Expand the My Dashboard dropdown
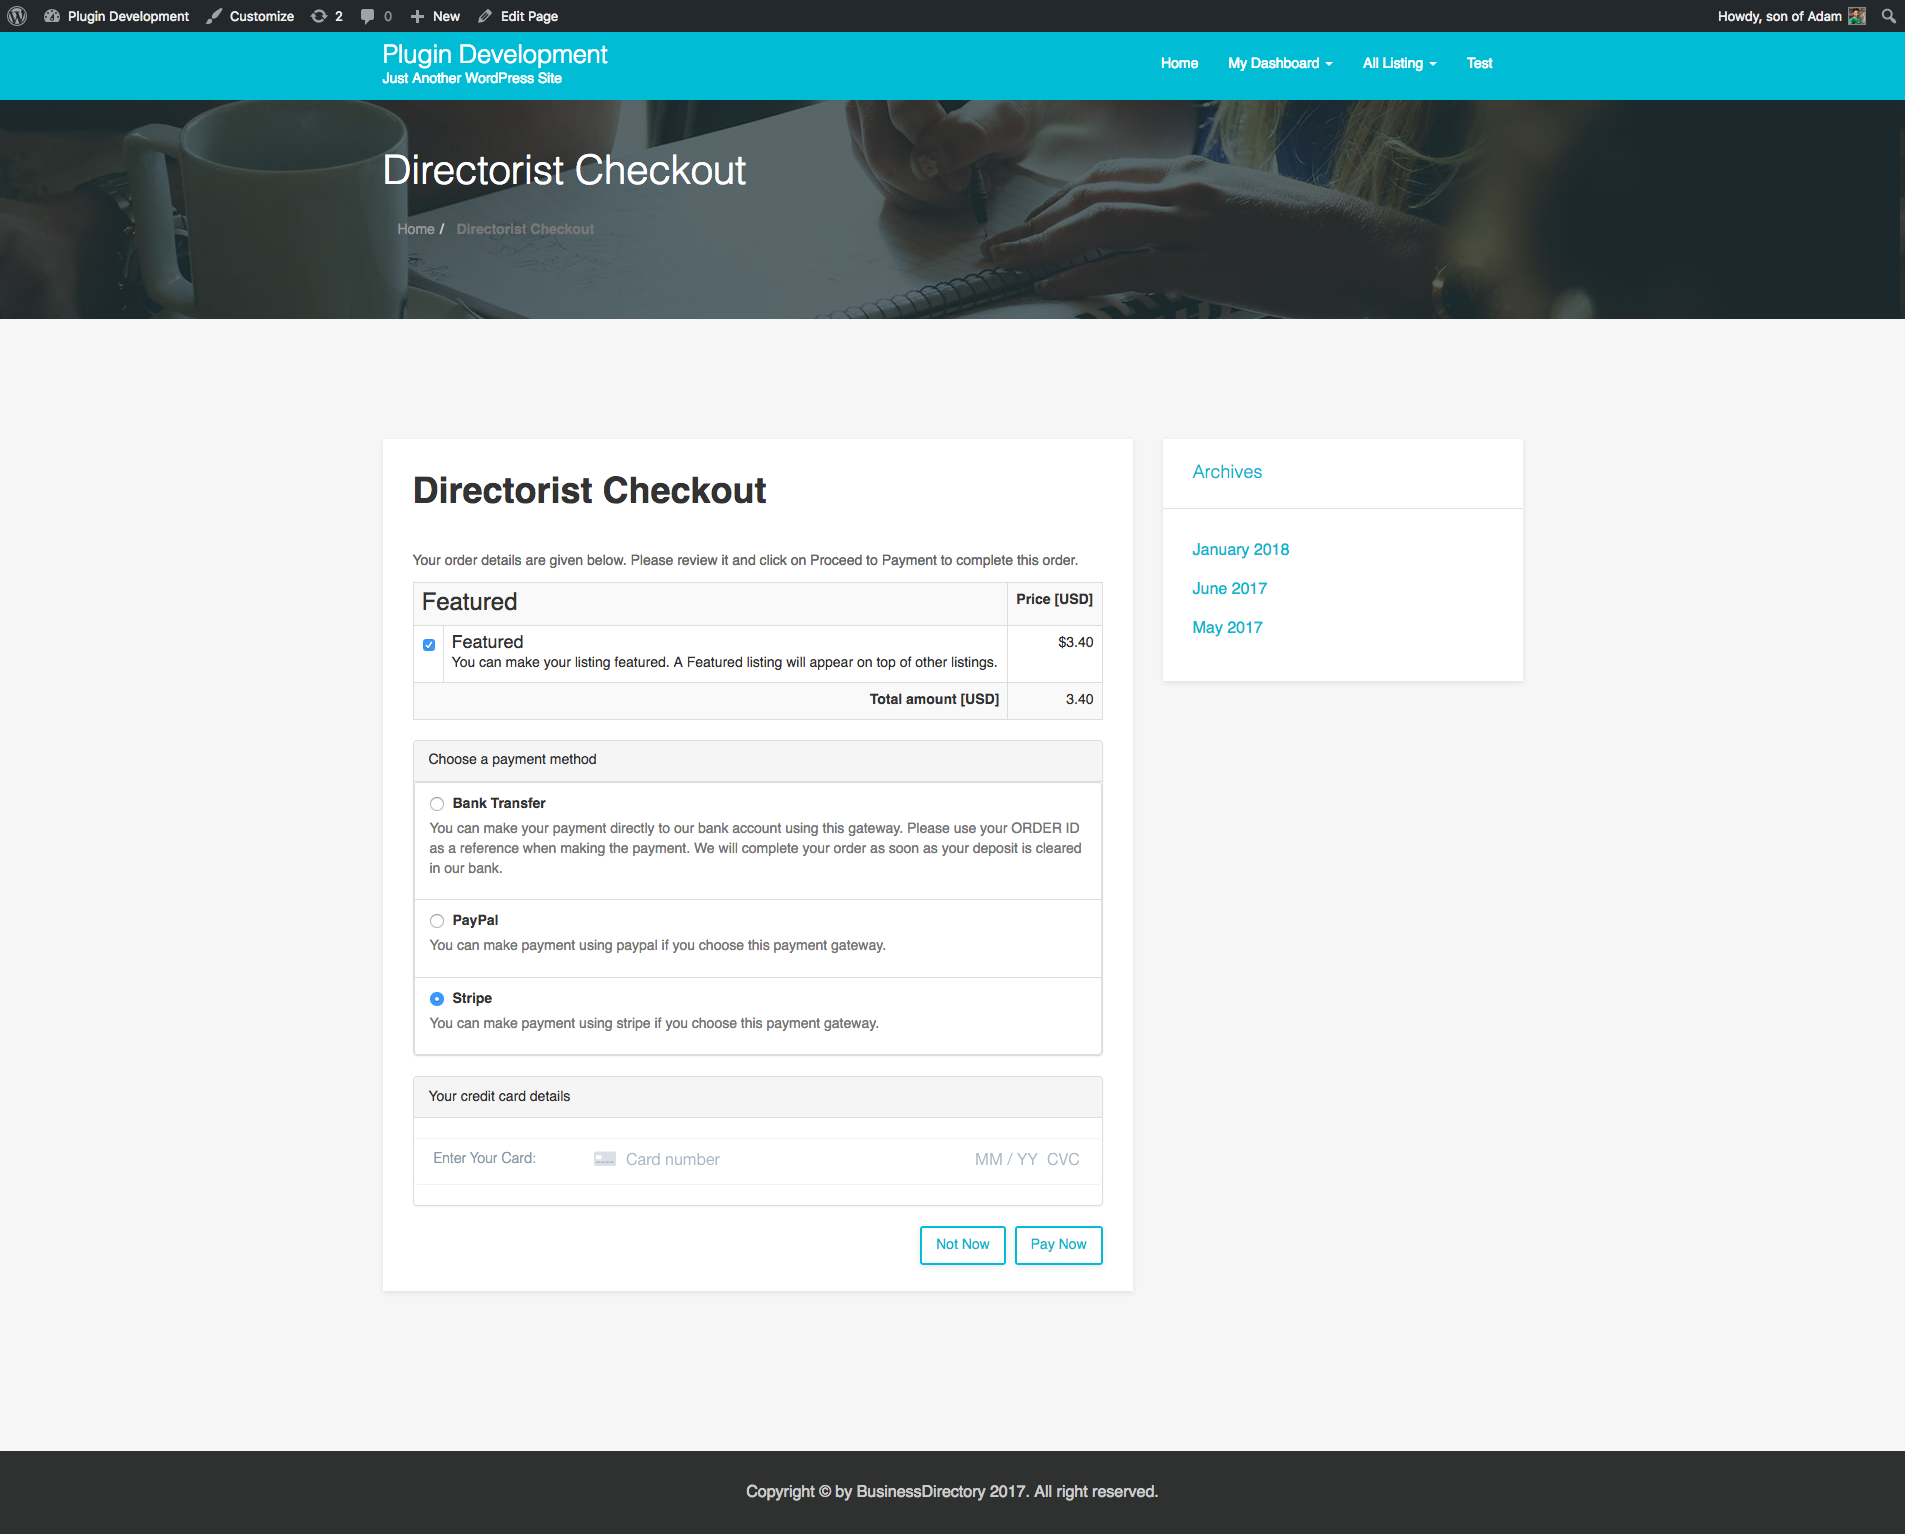This screenshot has width=1905, height=1534. (1280, 63)
